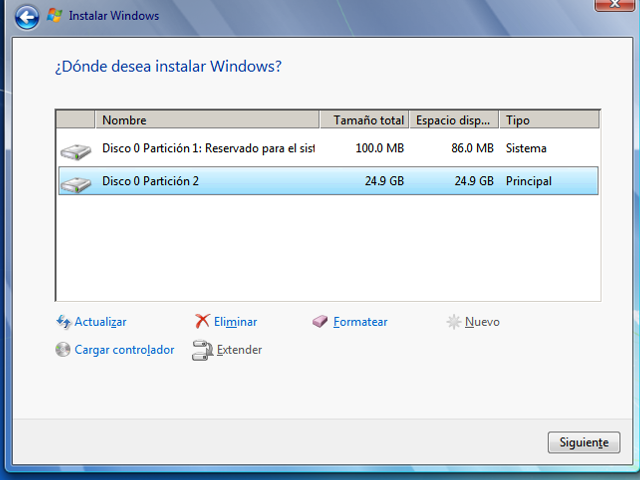Viewport: 640px width, 480px height.
Task: Click the pink eraser Formatear icon
Action: point(320,322)
